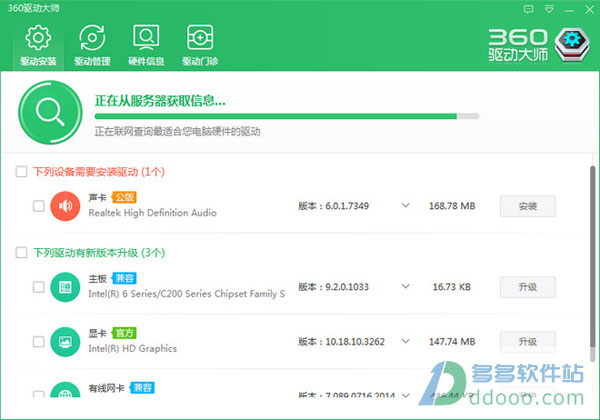This screenshot has width=600, height=420.
Task: Click the Intel(R) 6 Series/C200 chipset text
Action: coord(186,294)
